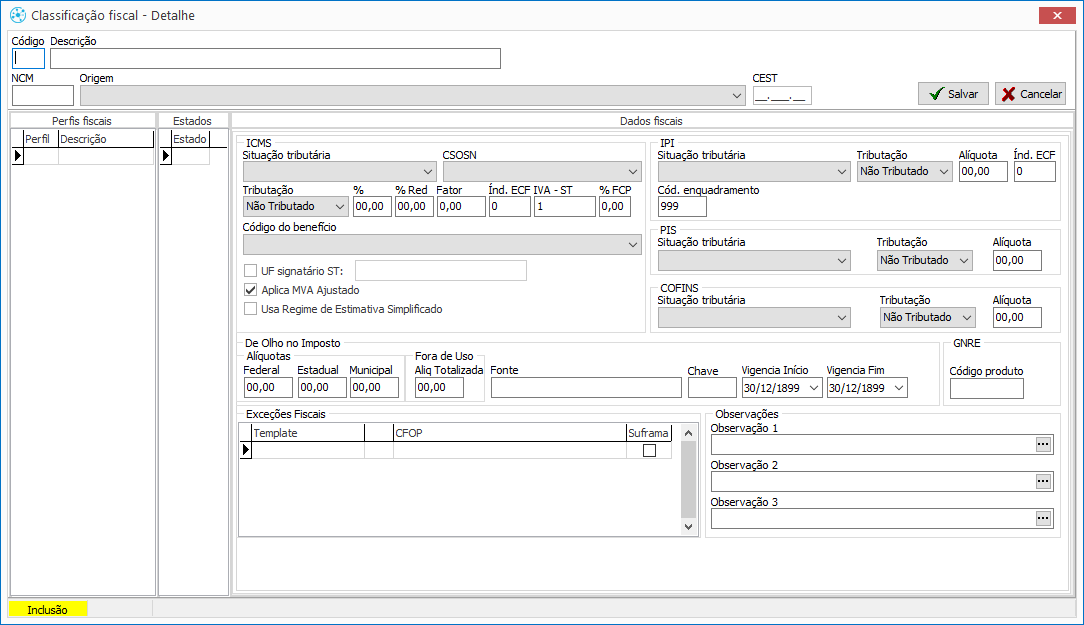1084x625 pixels.
Task: Click the app icon in title bar
Action: (x=17, y=15)
